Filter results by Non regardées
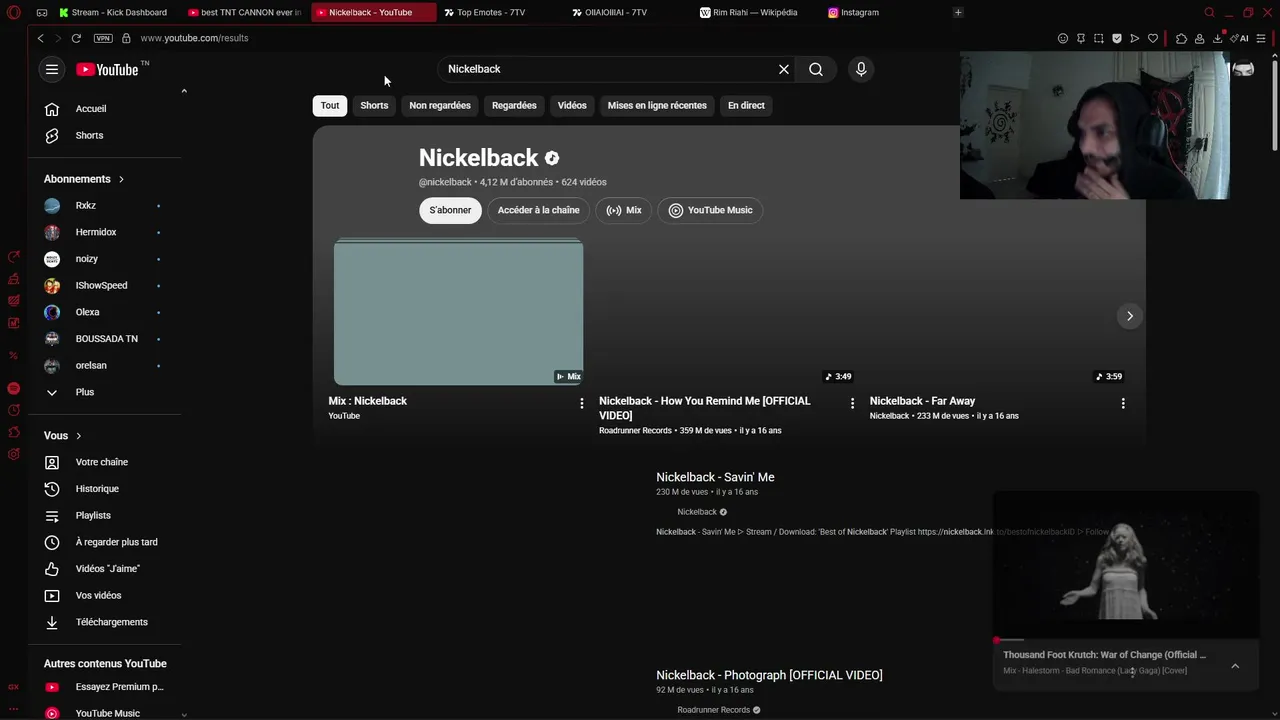 (x=440, y=105)
